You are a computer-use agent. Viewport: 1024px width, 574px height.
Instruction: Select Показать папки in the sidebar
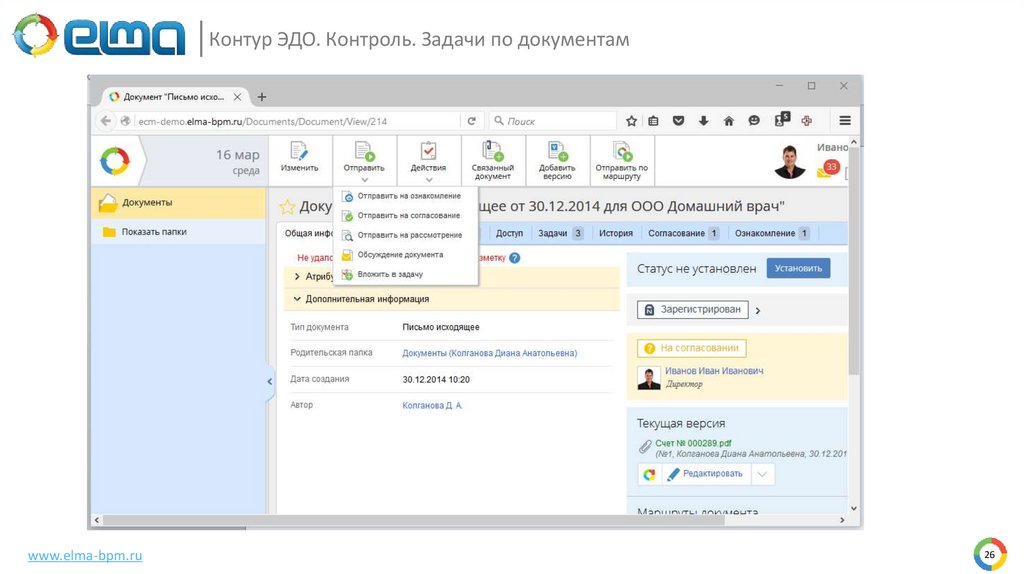tap(153, 232)
